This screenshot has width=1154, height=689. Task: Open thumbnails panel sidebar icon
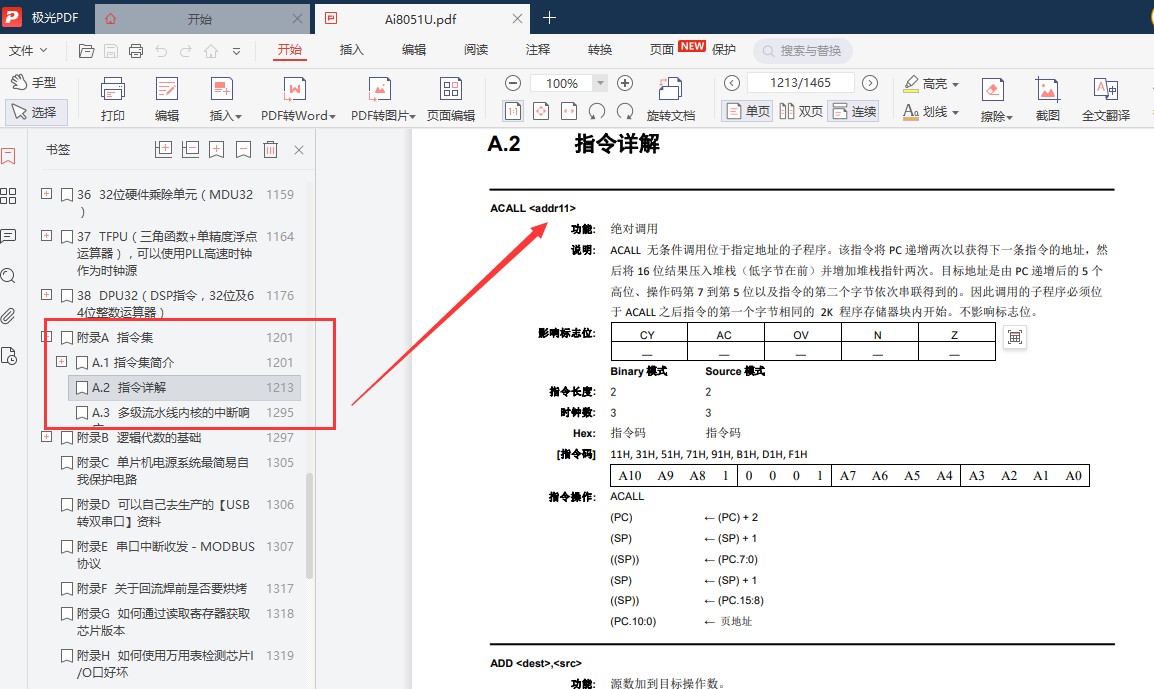click(x=9, y=196)
